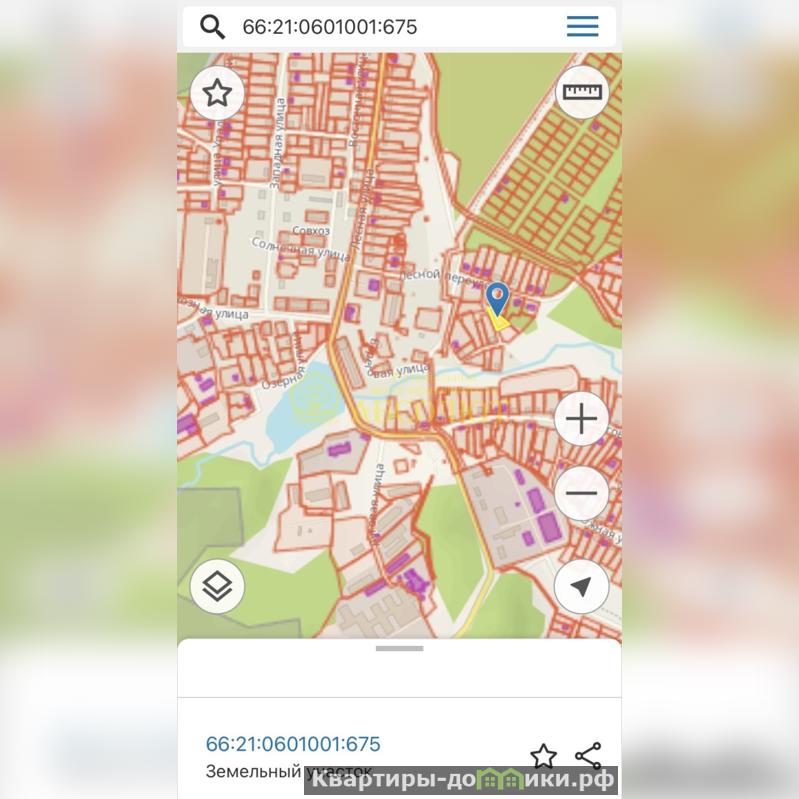Add parcel to favorites with star
Screen dimensions: 799x799
coord(543,756)
